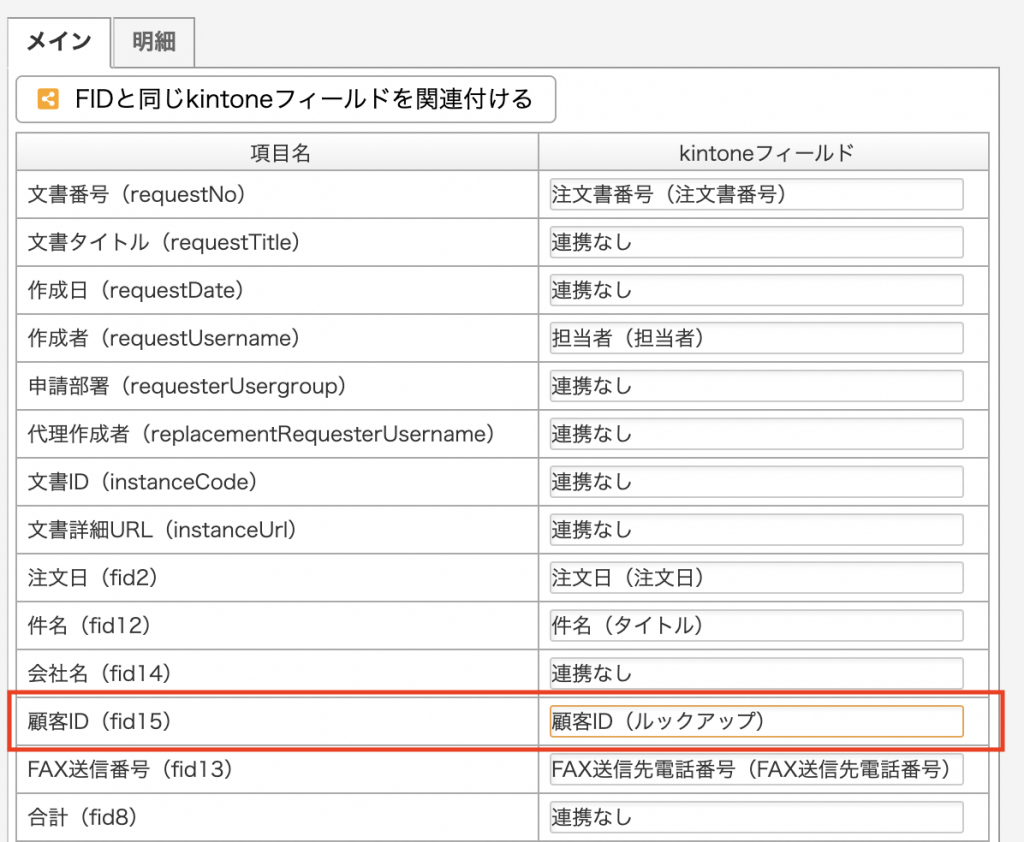Click the 会社名（fid14） item name
The width and height of the screenshot is (1024, 842).
99,673
